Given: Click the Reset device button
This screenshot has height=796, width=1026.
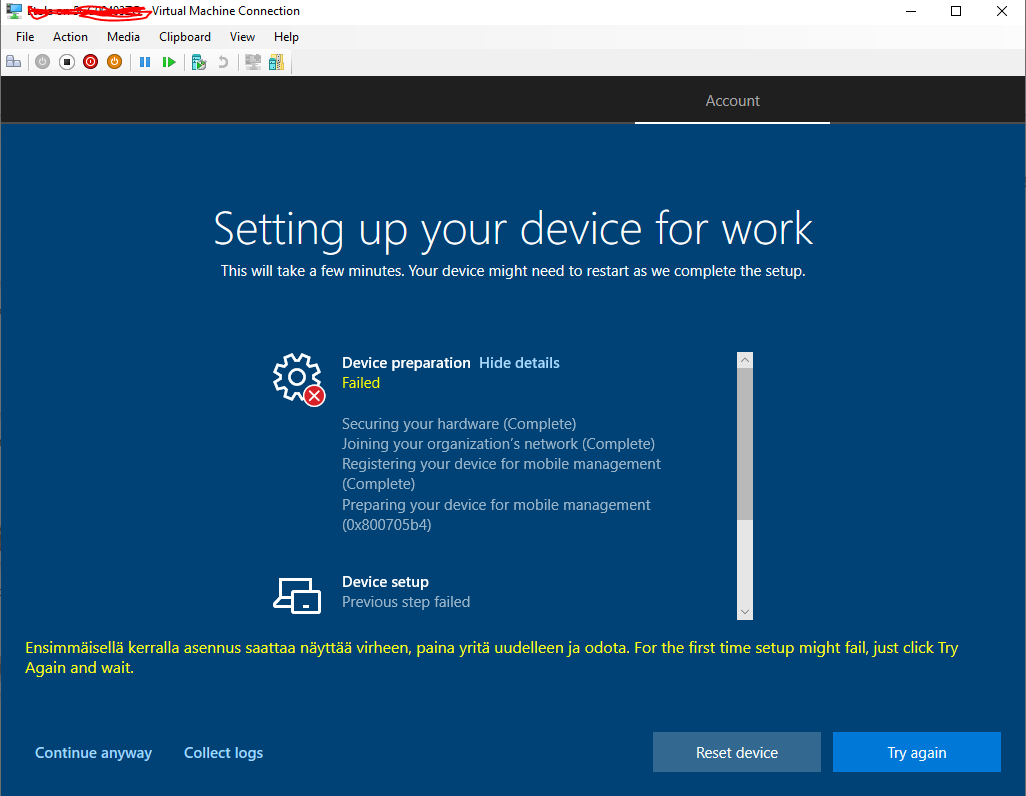Looking at the screenshot, I should coord(736,752).
